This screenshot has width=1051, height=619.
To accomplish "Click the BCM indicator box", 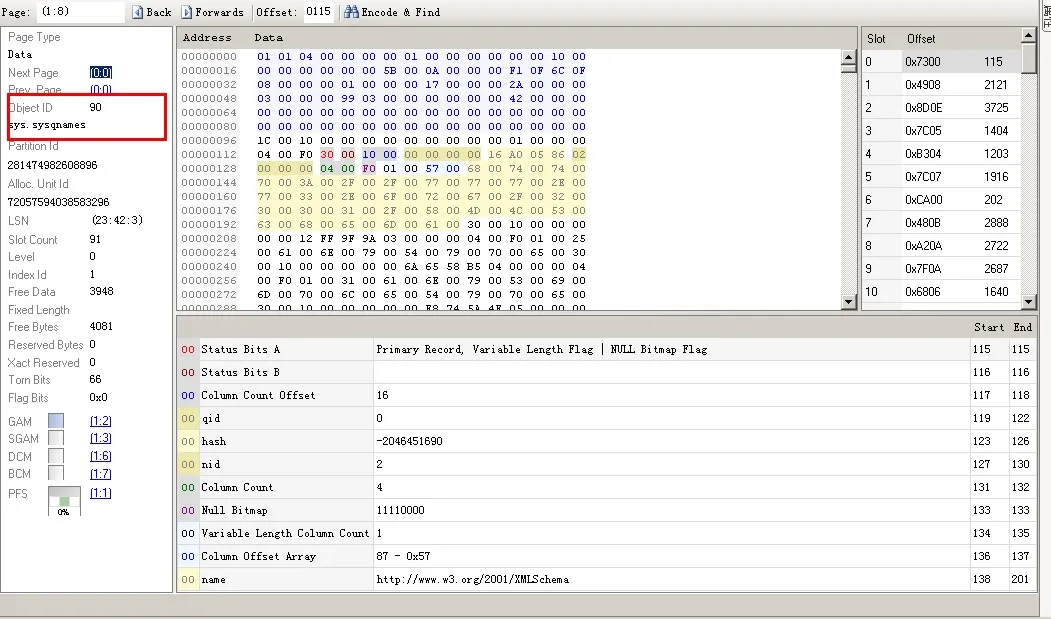I will [56, 473].
